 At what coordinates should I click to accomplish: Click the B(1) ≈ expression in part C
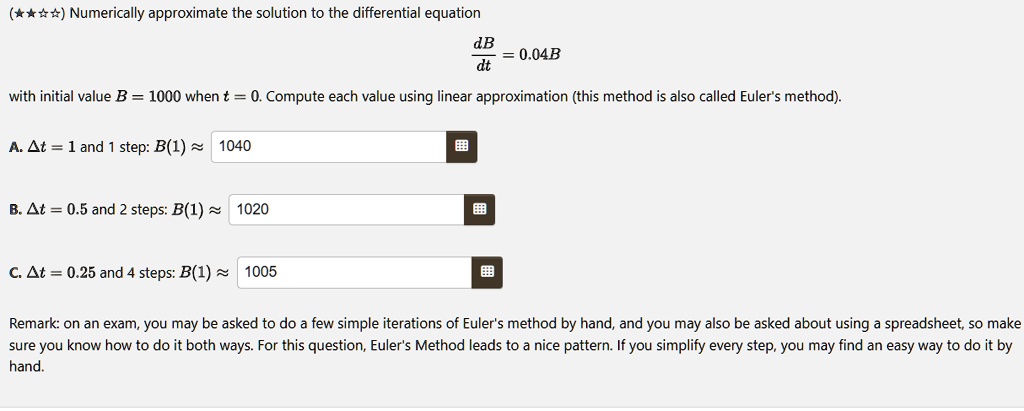click(204, 272)
